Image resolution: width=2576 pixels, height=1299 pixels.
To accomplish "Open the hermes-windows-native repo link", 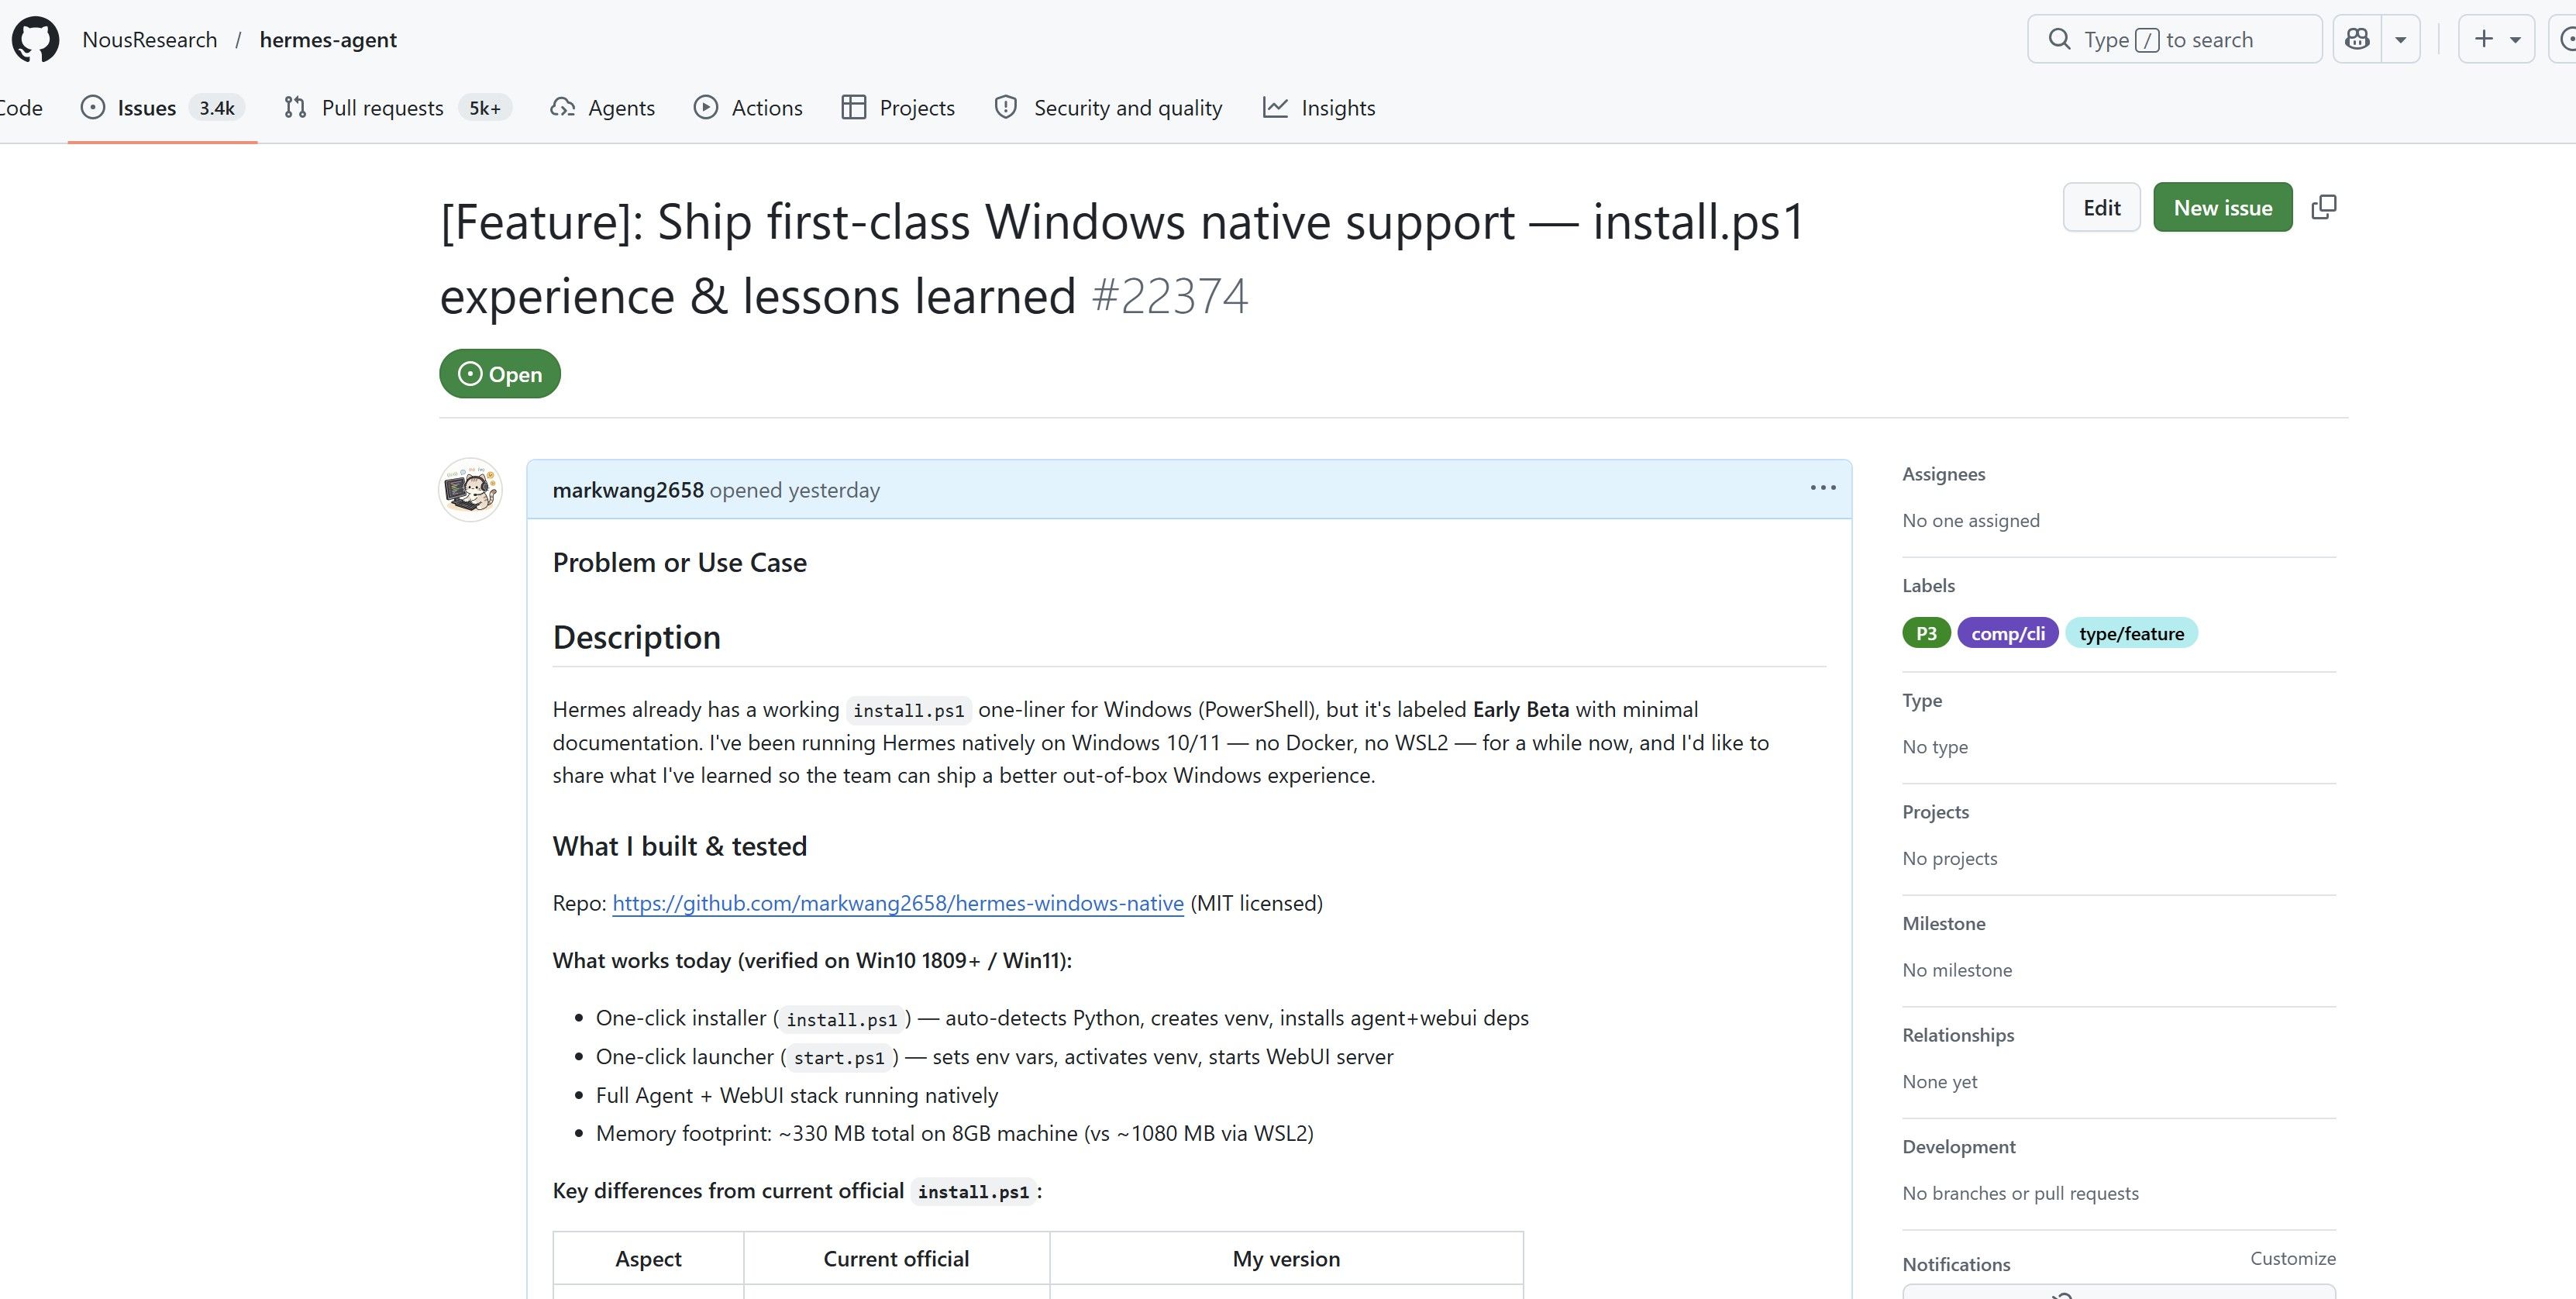I will tap(898, 903).
